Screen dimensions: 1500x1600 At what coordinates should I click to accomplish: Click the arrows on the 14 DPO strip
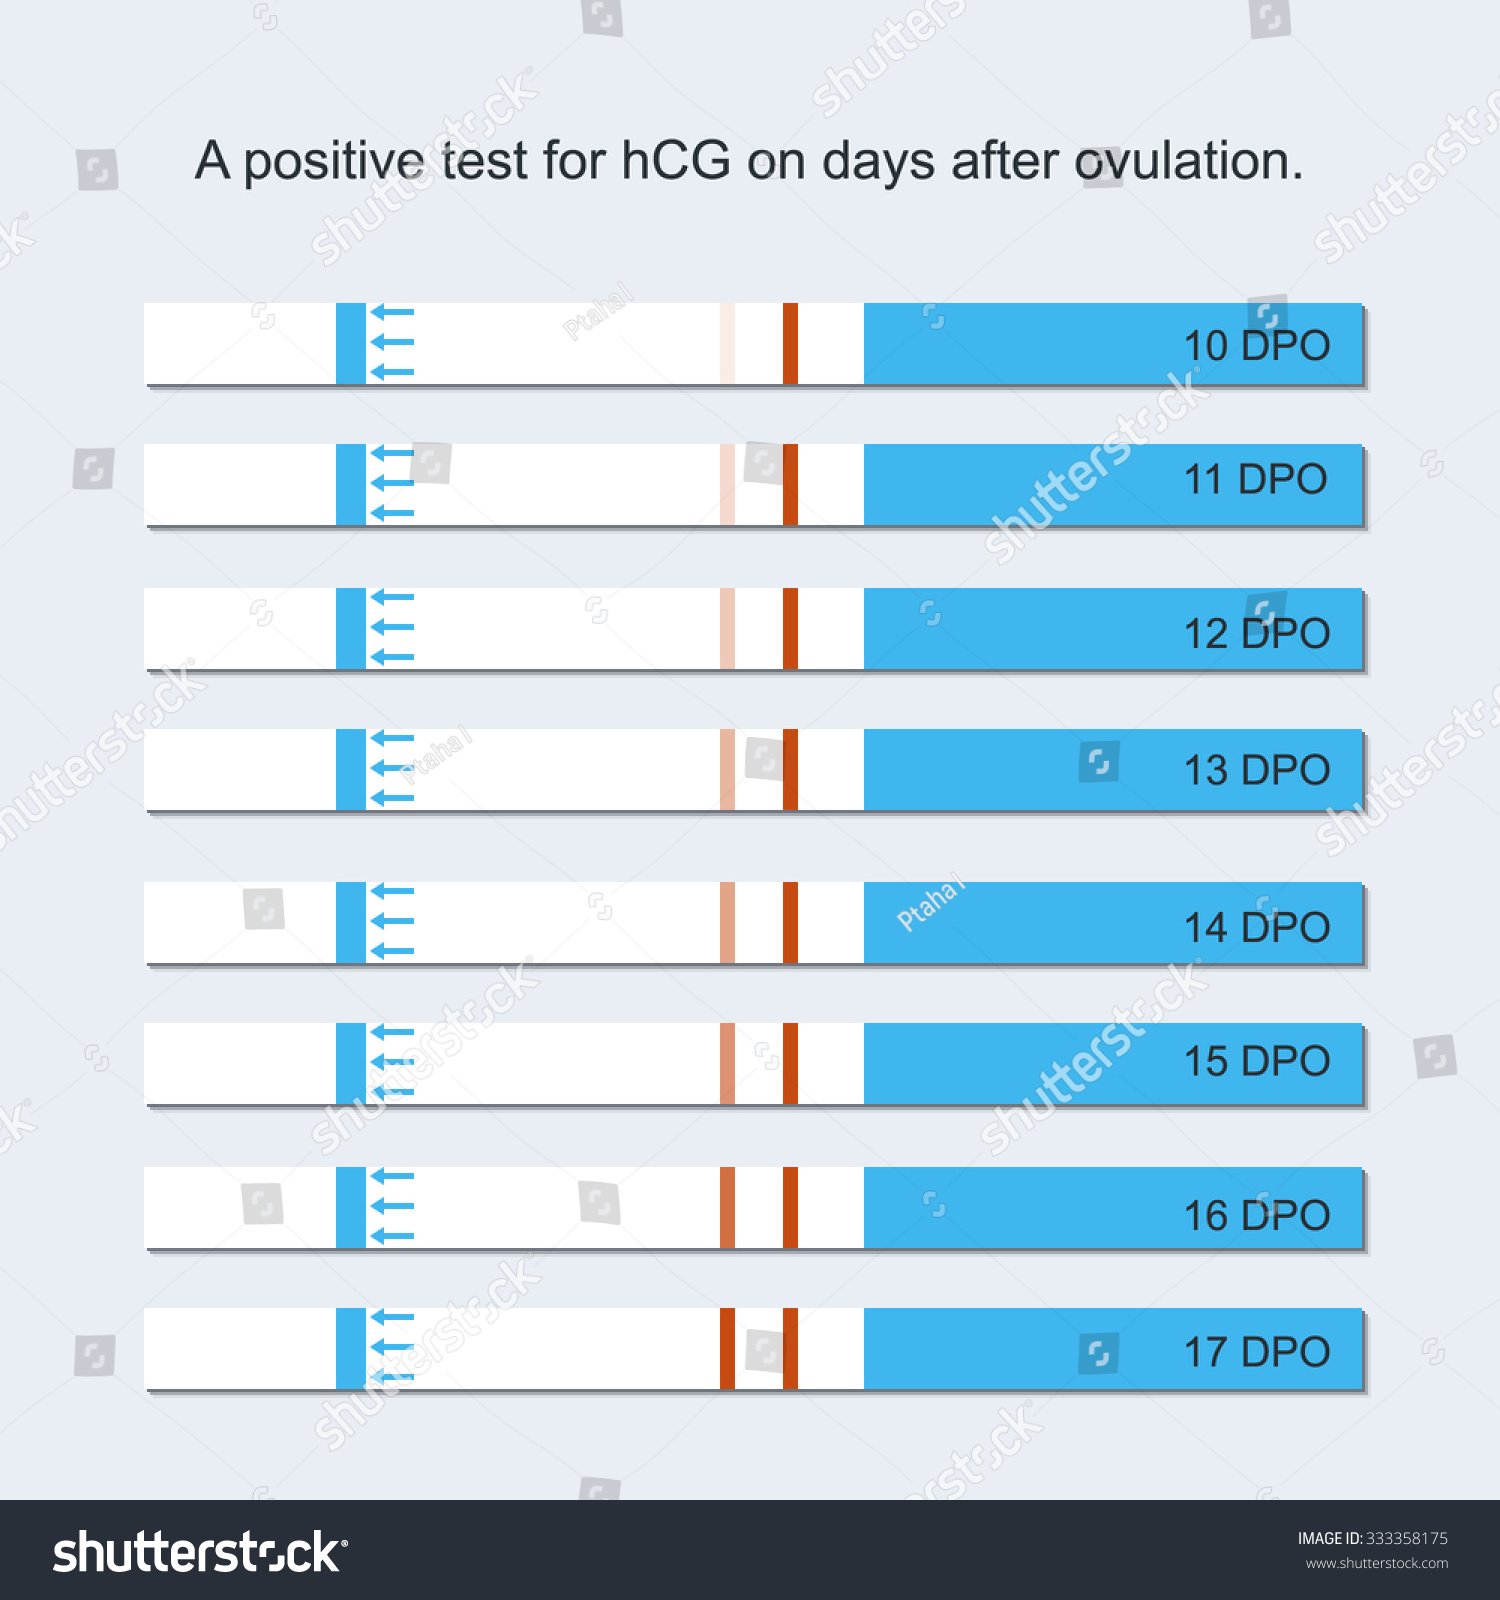tap(392, 921)
